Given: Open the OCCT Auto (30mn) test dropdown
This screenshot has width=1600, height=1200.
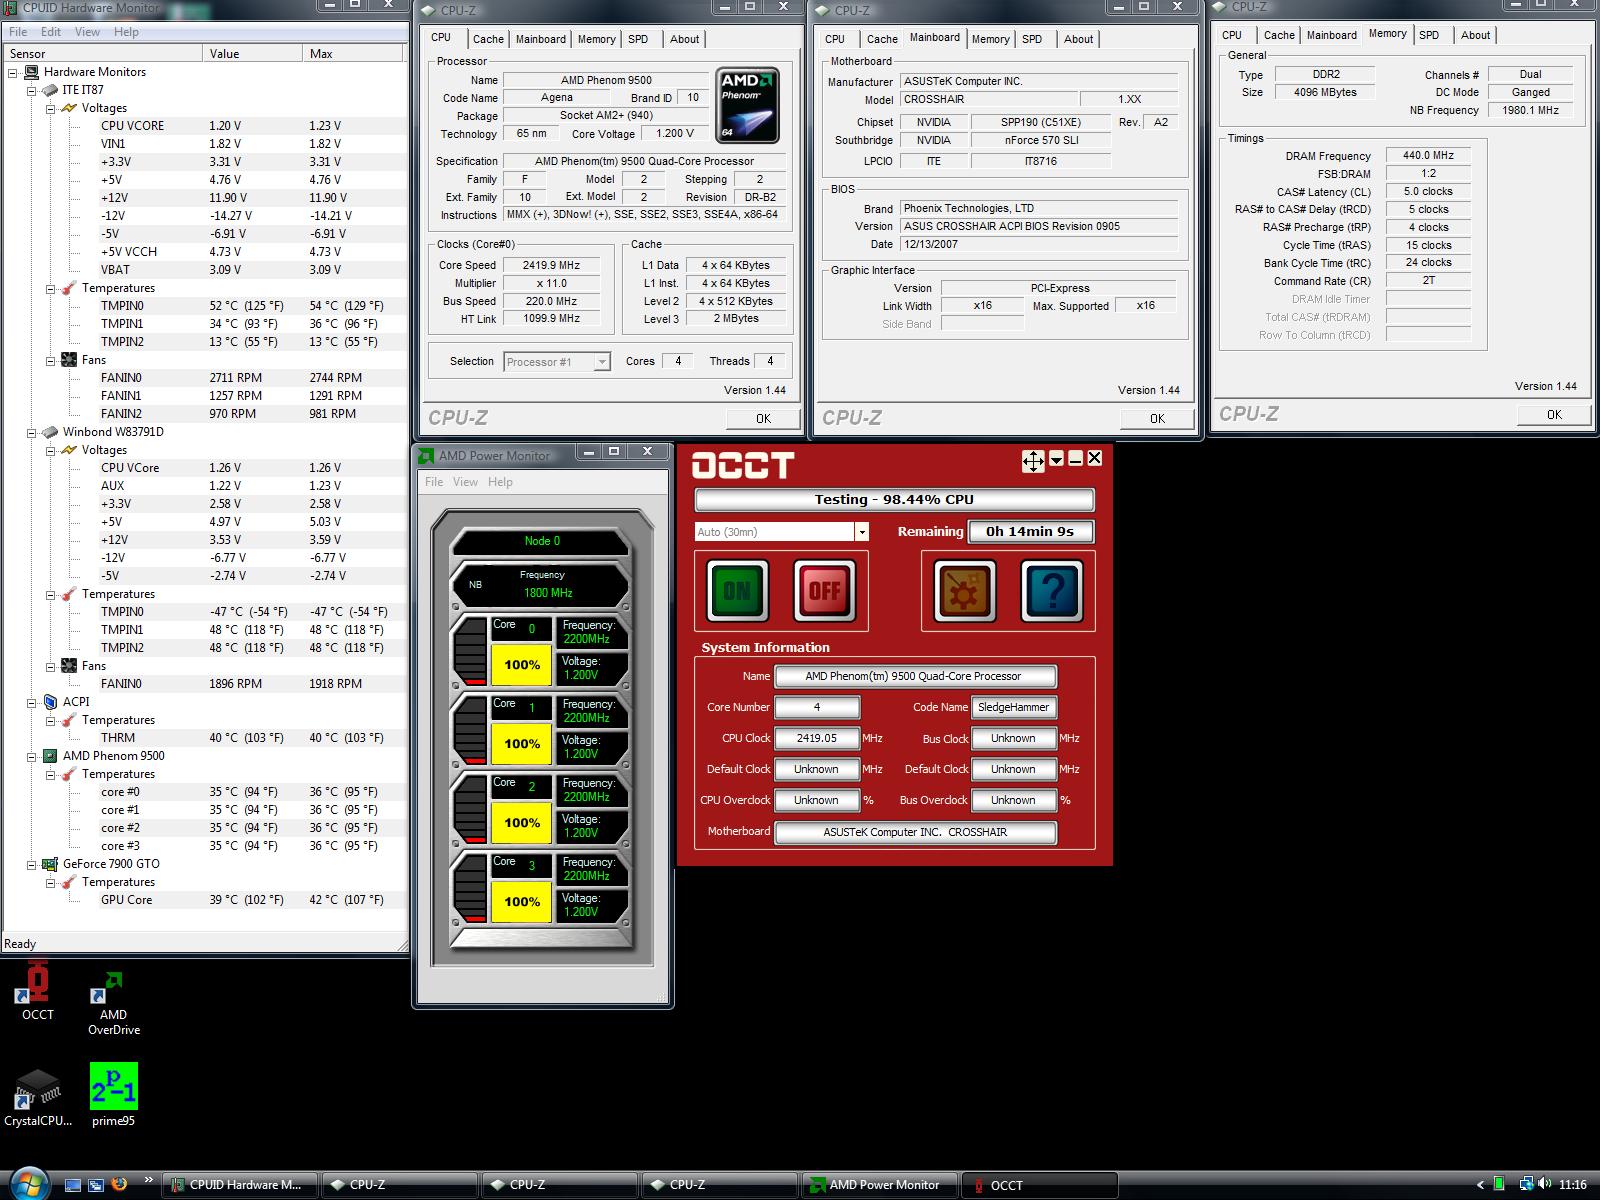Looking at the screenshot, I should tap(861, 532).
